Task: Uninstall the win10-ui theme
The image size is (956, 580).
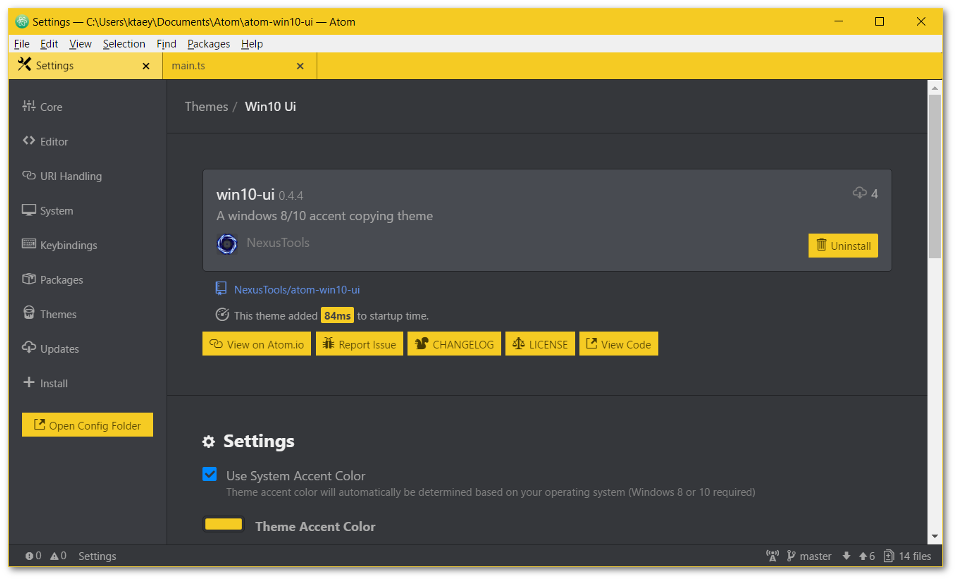Action: tap(843, 246)
